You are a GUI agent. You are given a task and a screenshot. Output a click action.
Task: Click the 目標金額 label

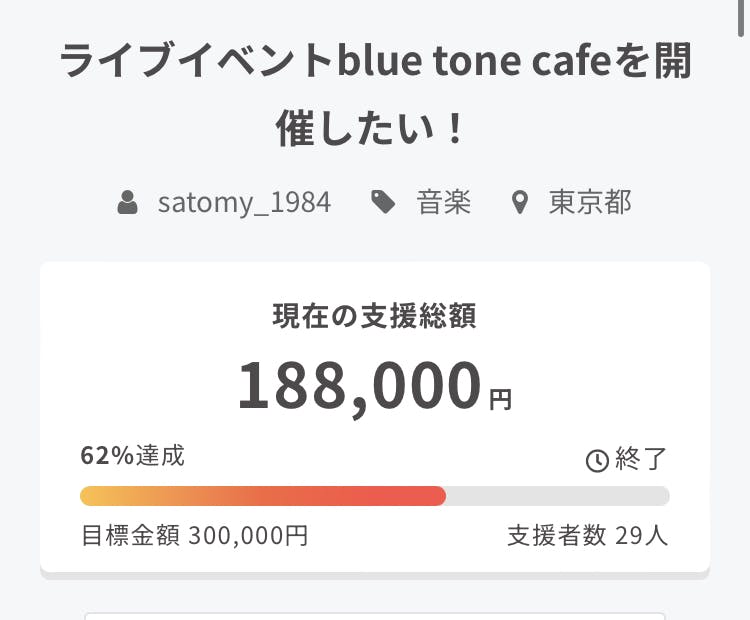(130, 535)
